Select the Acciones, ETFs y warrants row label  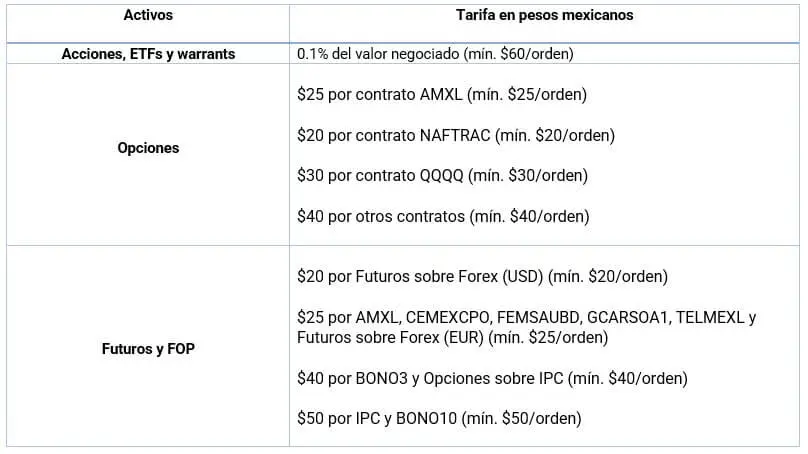point(148,54)
